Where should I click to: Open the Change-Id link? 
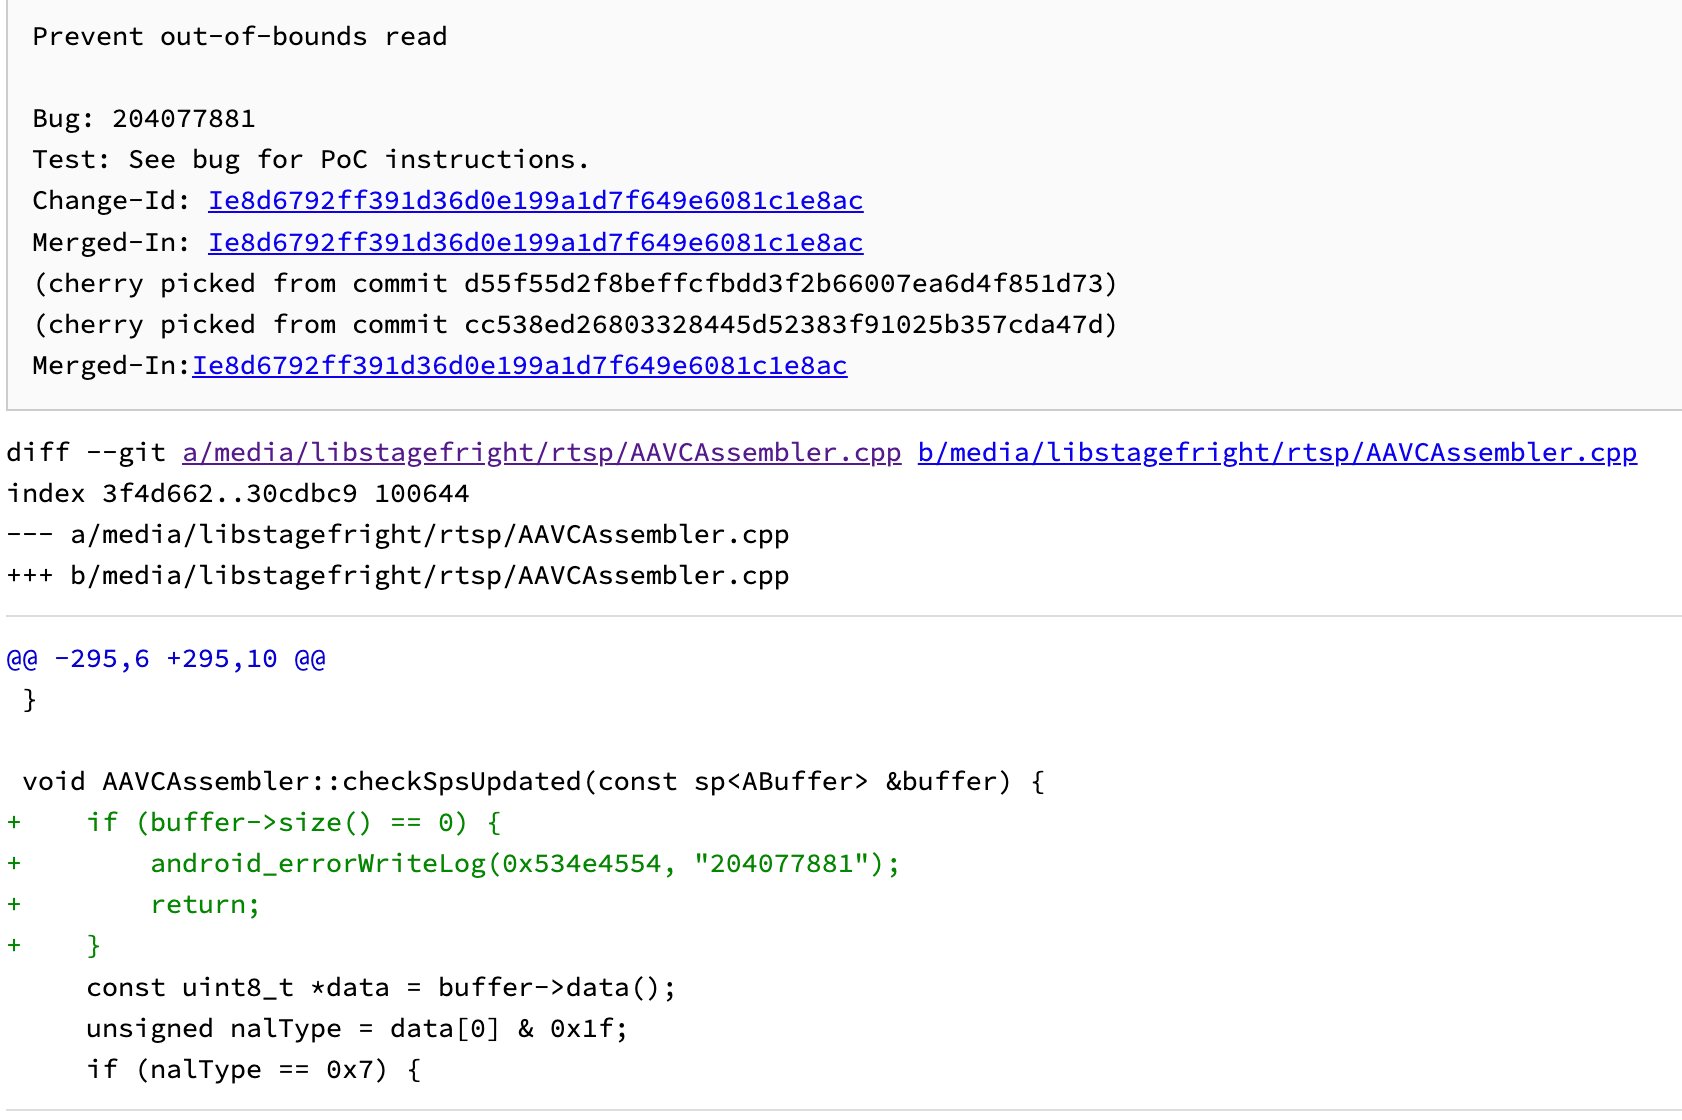tap(535, 201)
